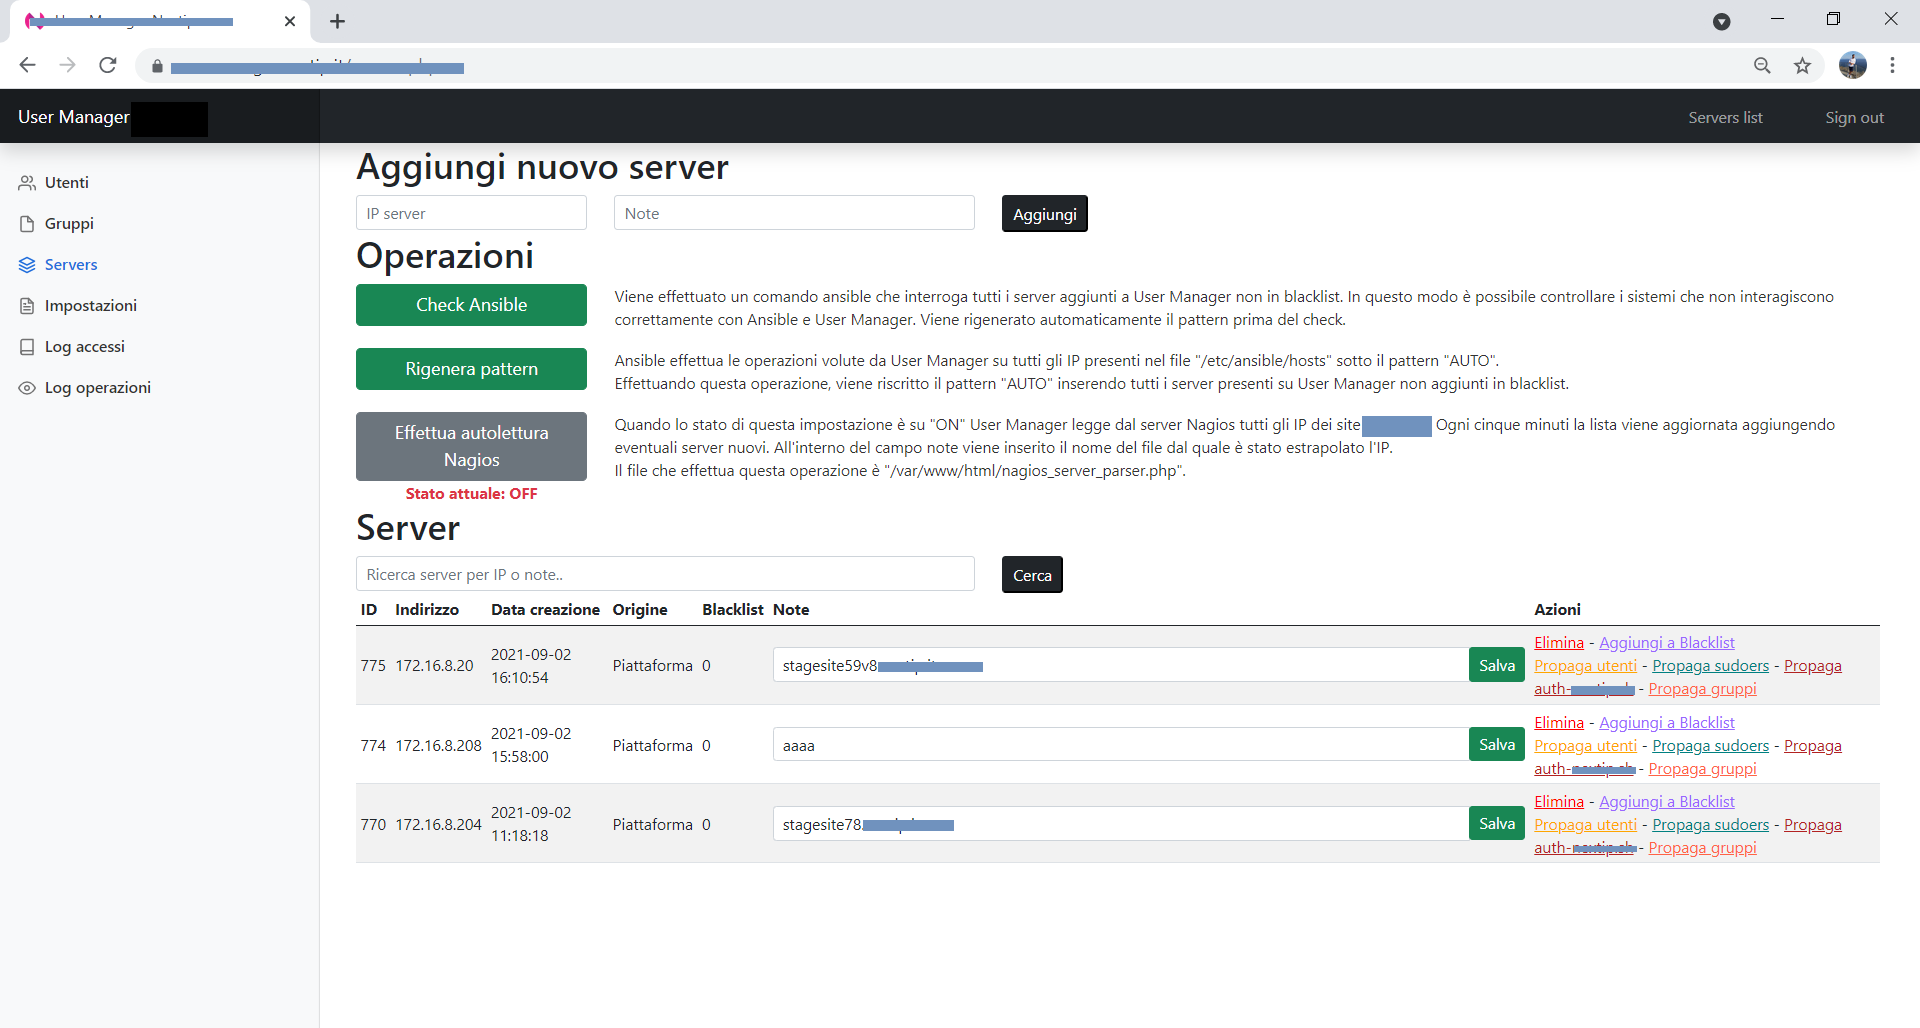Select Servers sidebar entry

58,264
